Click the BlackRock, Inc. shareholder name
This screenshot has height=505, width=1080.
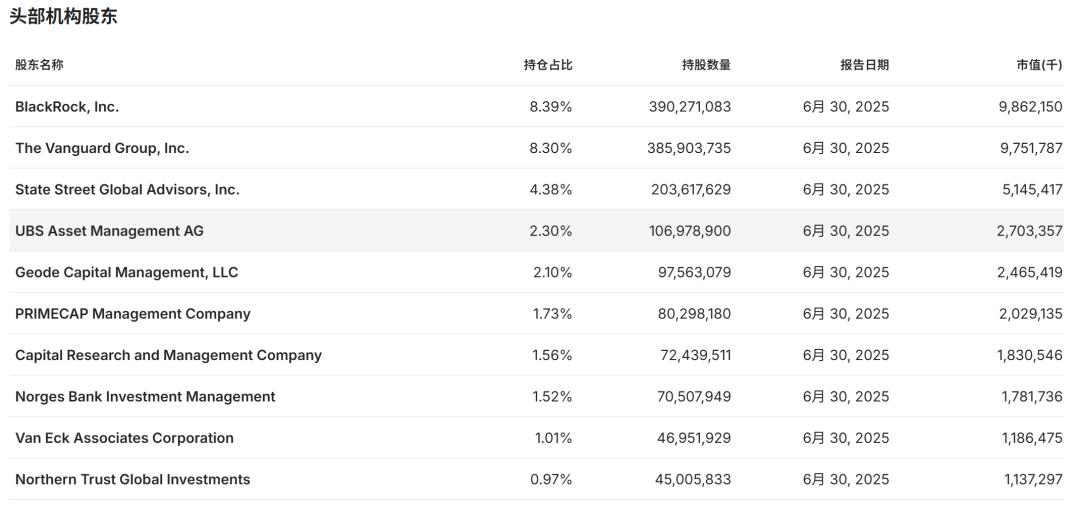pyautogui.click(x=67, y=107)
